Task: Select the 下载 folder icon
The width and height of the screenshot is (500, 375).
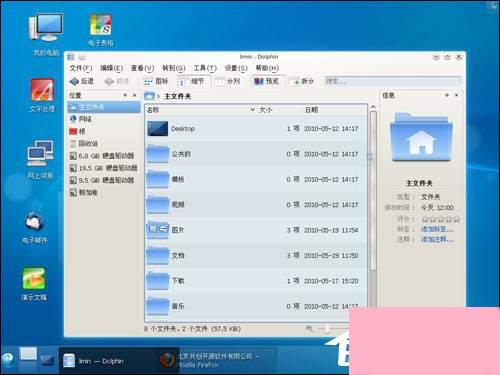Action: click(x=158, y=281)
